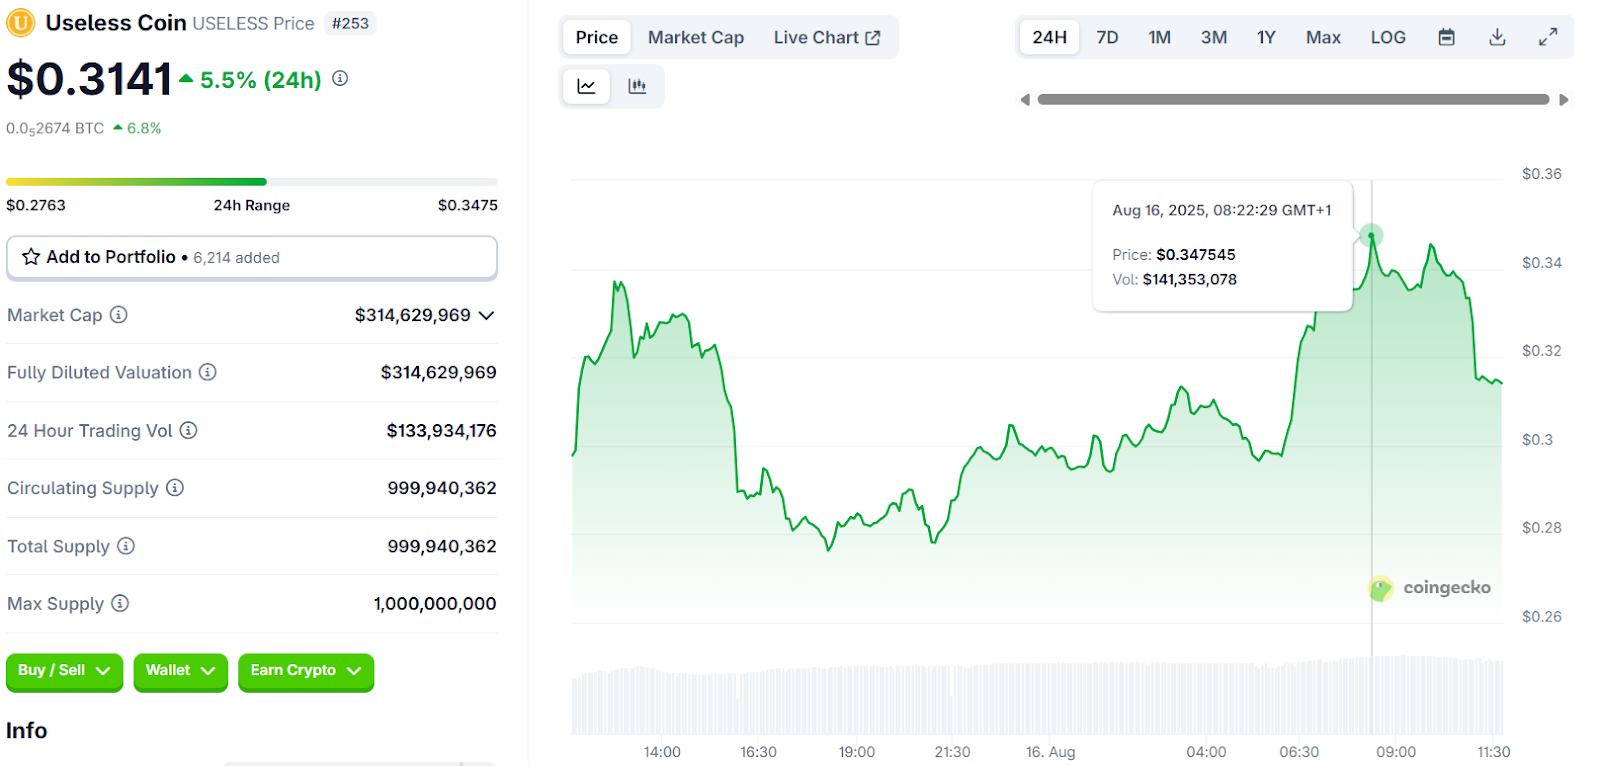This screenshot has height=766, width=1600.
Task: Switch to candlestick chart view icon
Action: tap(637, 87)
